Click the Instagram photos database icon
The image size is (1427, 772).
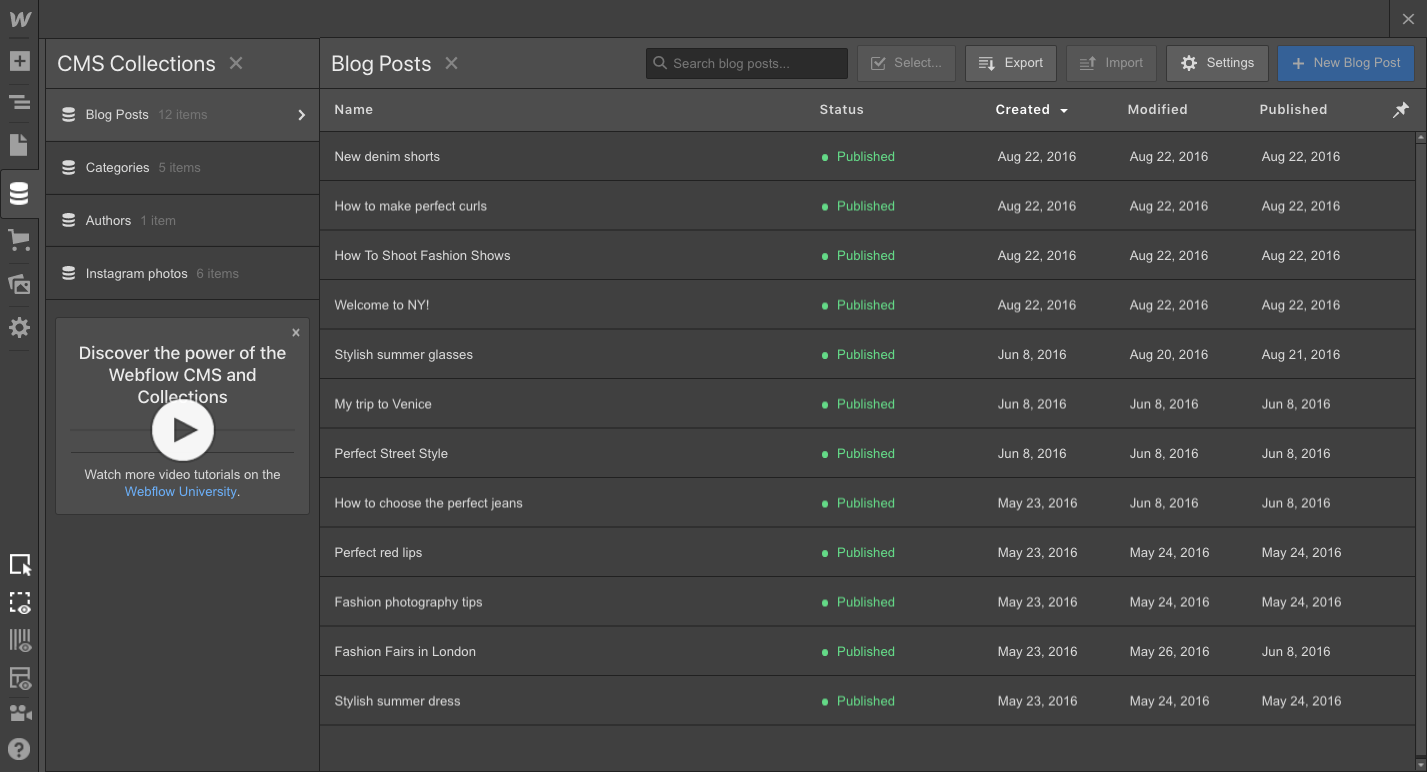69,274
